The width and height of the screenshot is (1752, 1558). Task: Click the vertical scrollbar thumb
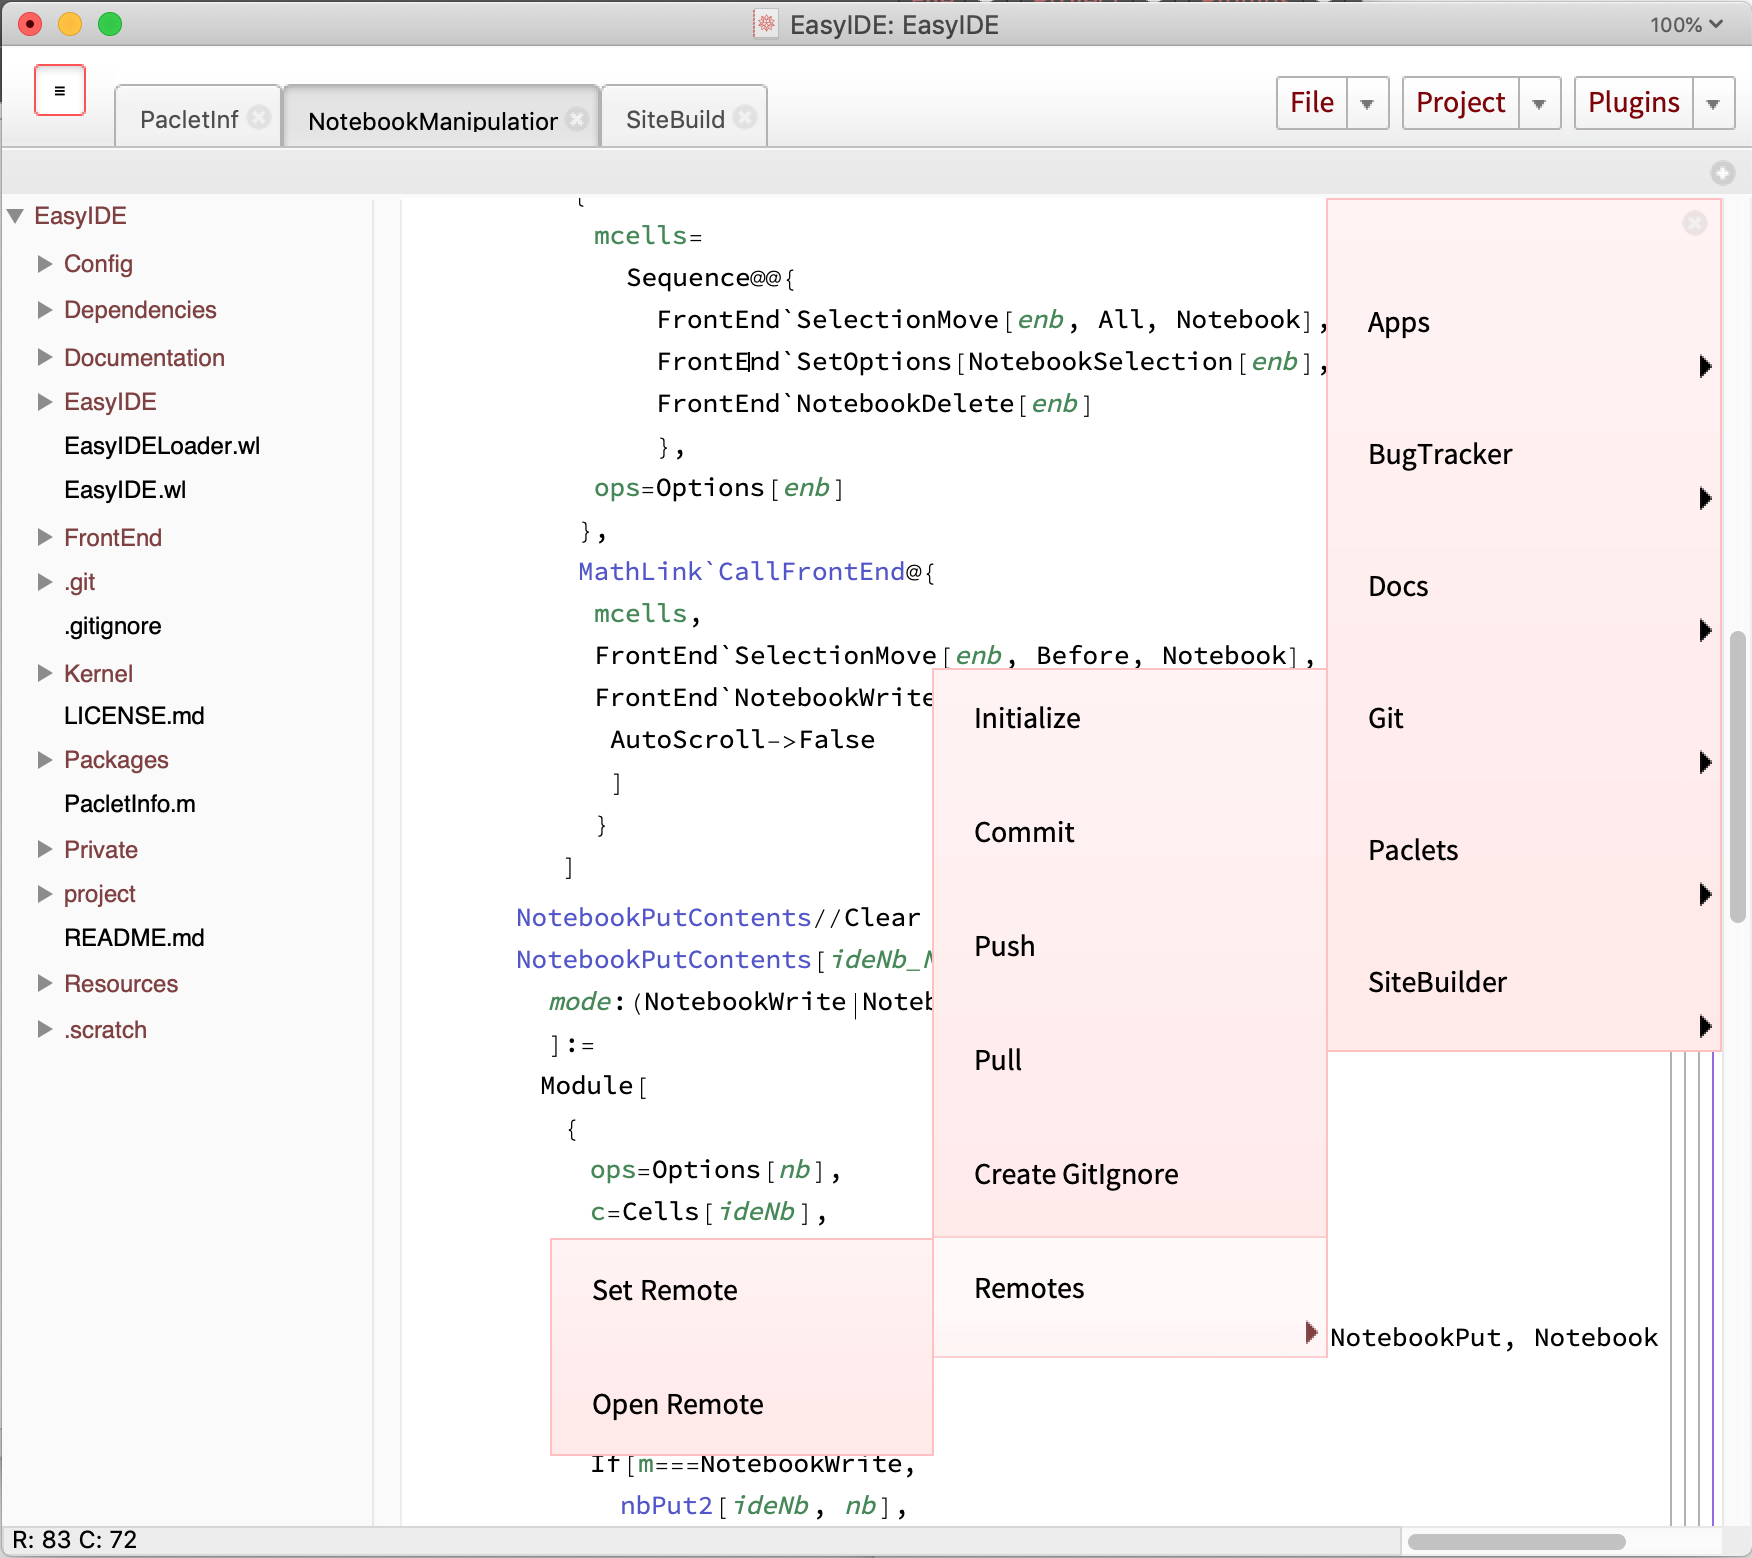pos(1739,777)
